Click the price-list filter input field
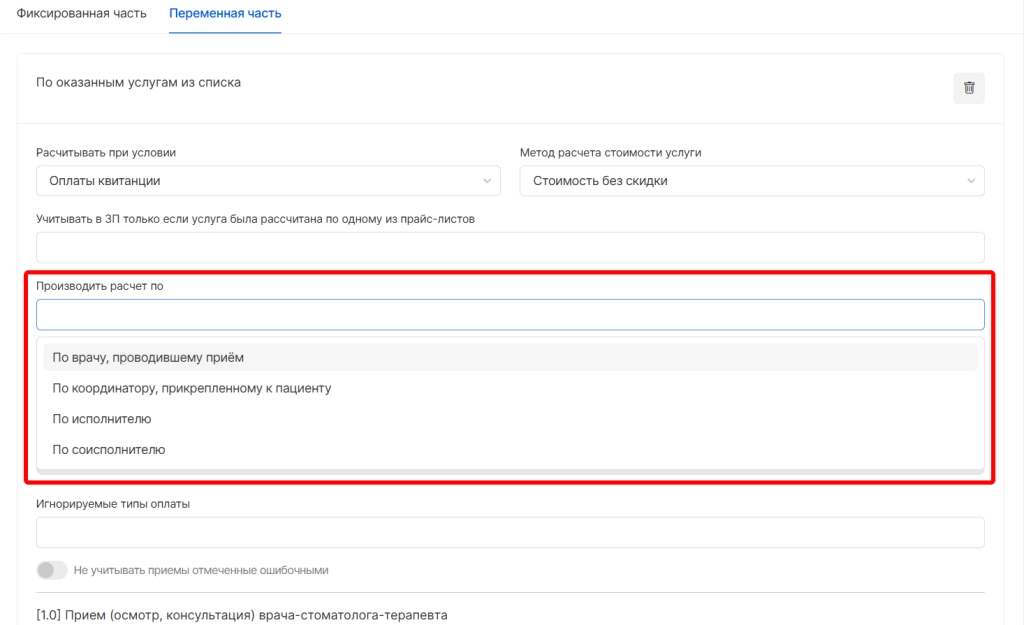The width and height of the screenshot is (1024, 625). pyautogui.click(x=510, y=248)
